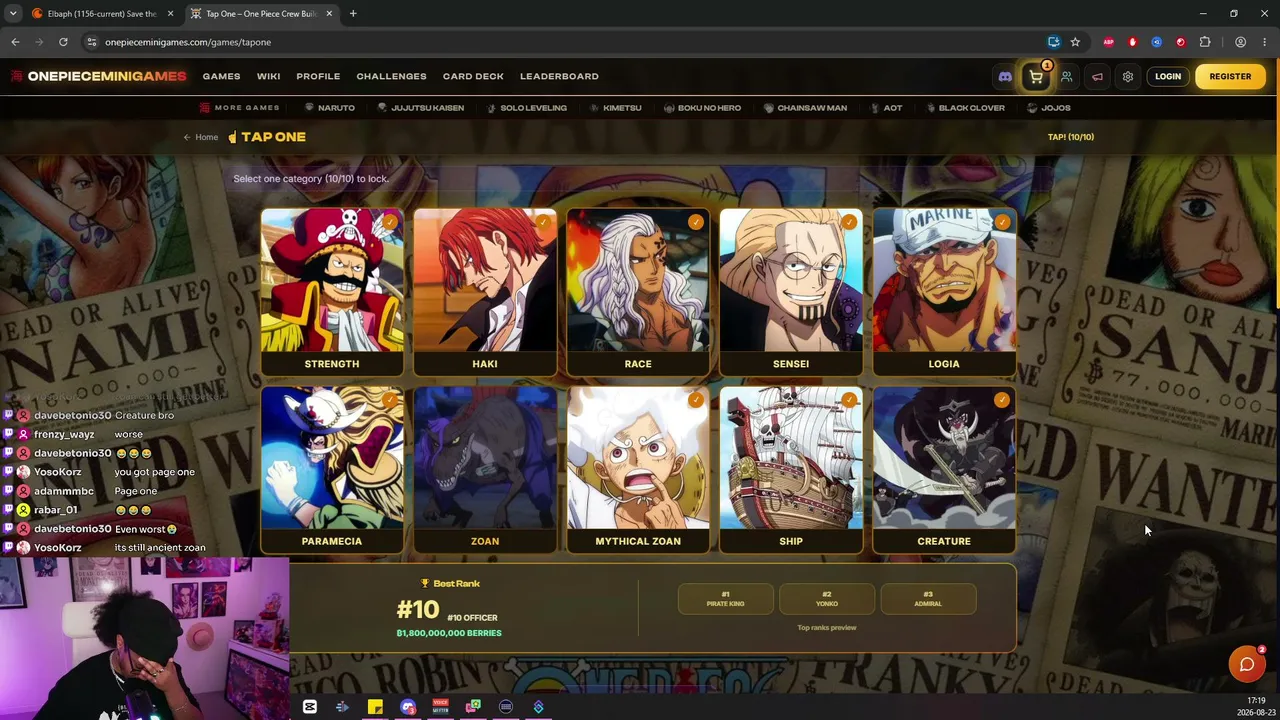
Task: Open the Discord icon in site header
Action: point(1005,76)
